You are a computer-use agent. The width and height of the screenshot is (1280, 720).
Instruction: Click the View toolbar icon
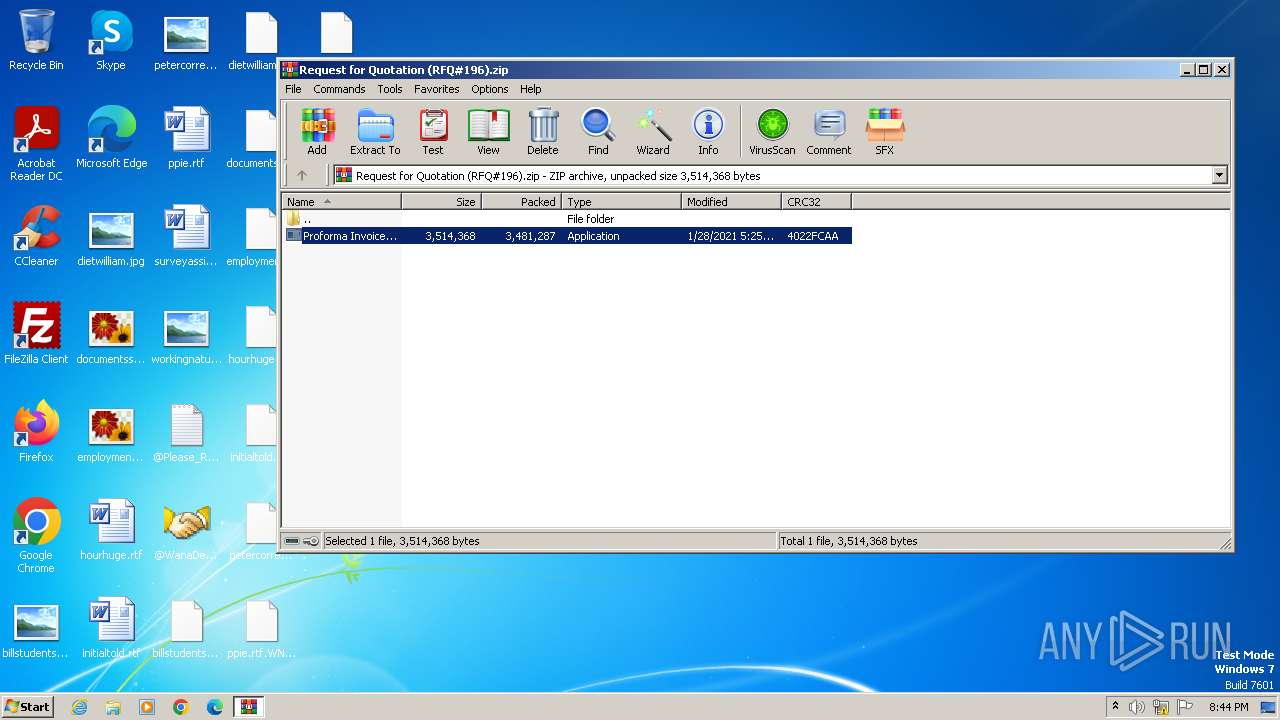488,132
